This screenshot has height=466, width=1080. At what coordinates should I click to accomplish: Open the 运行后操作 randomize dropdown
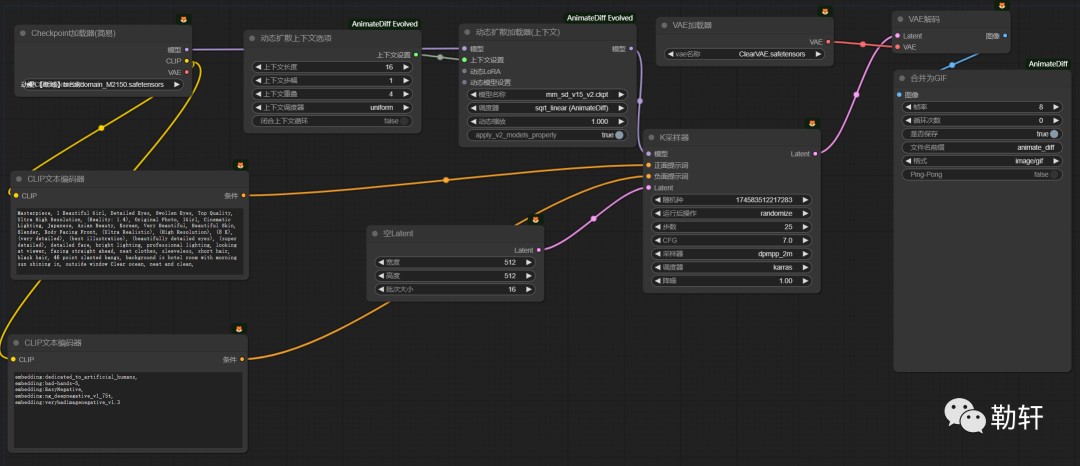[731, 213]
